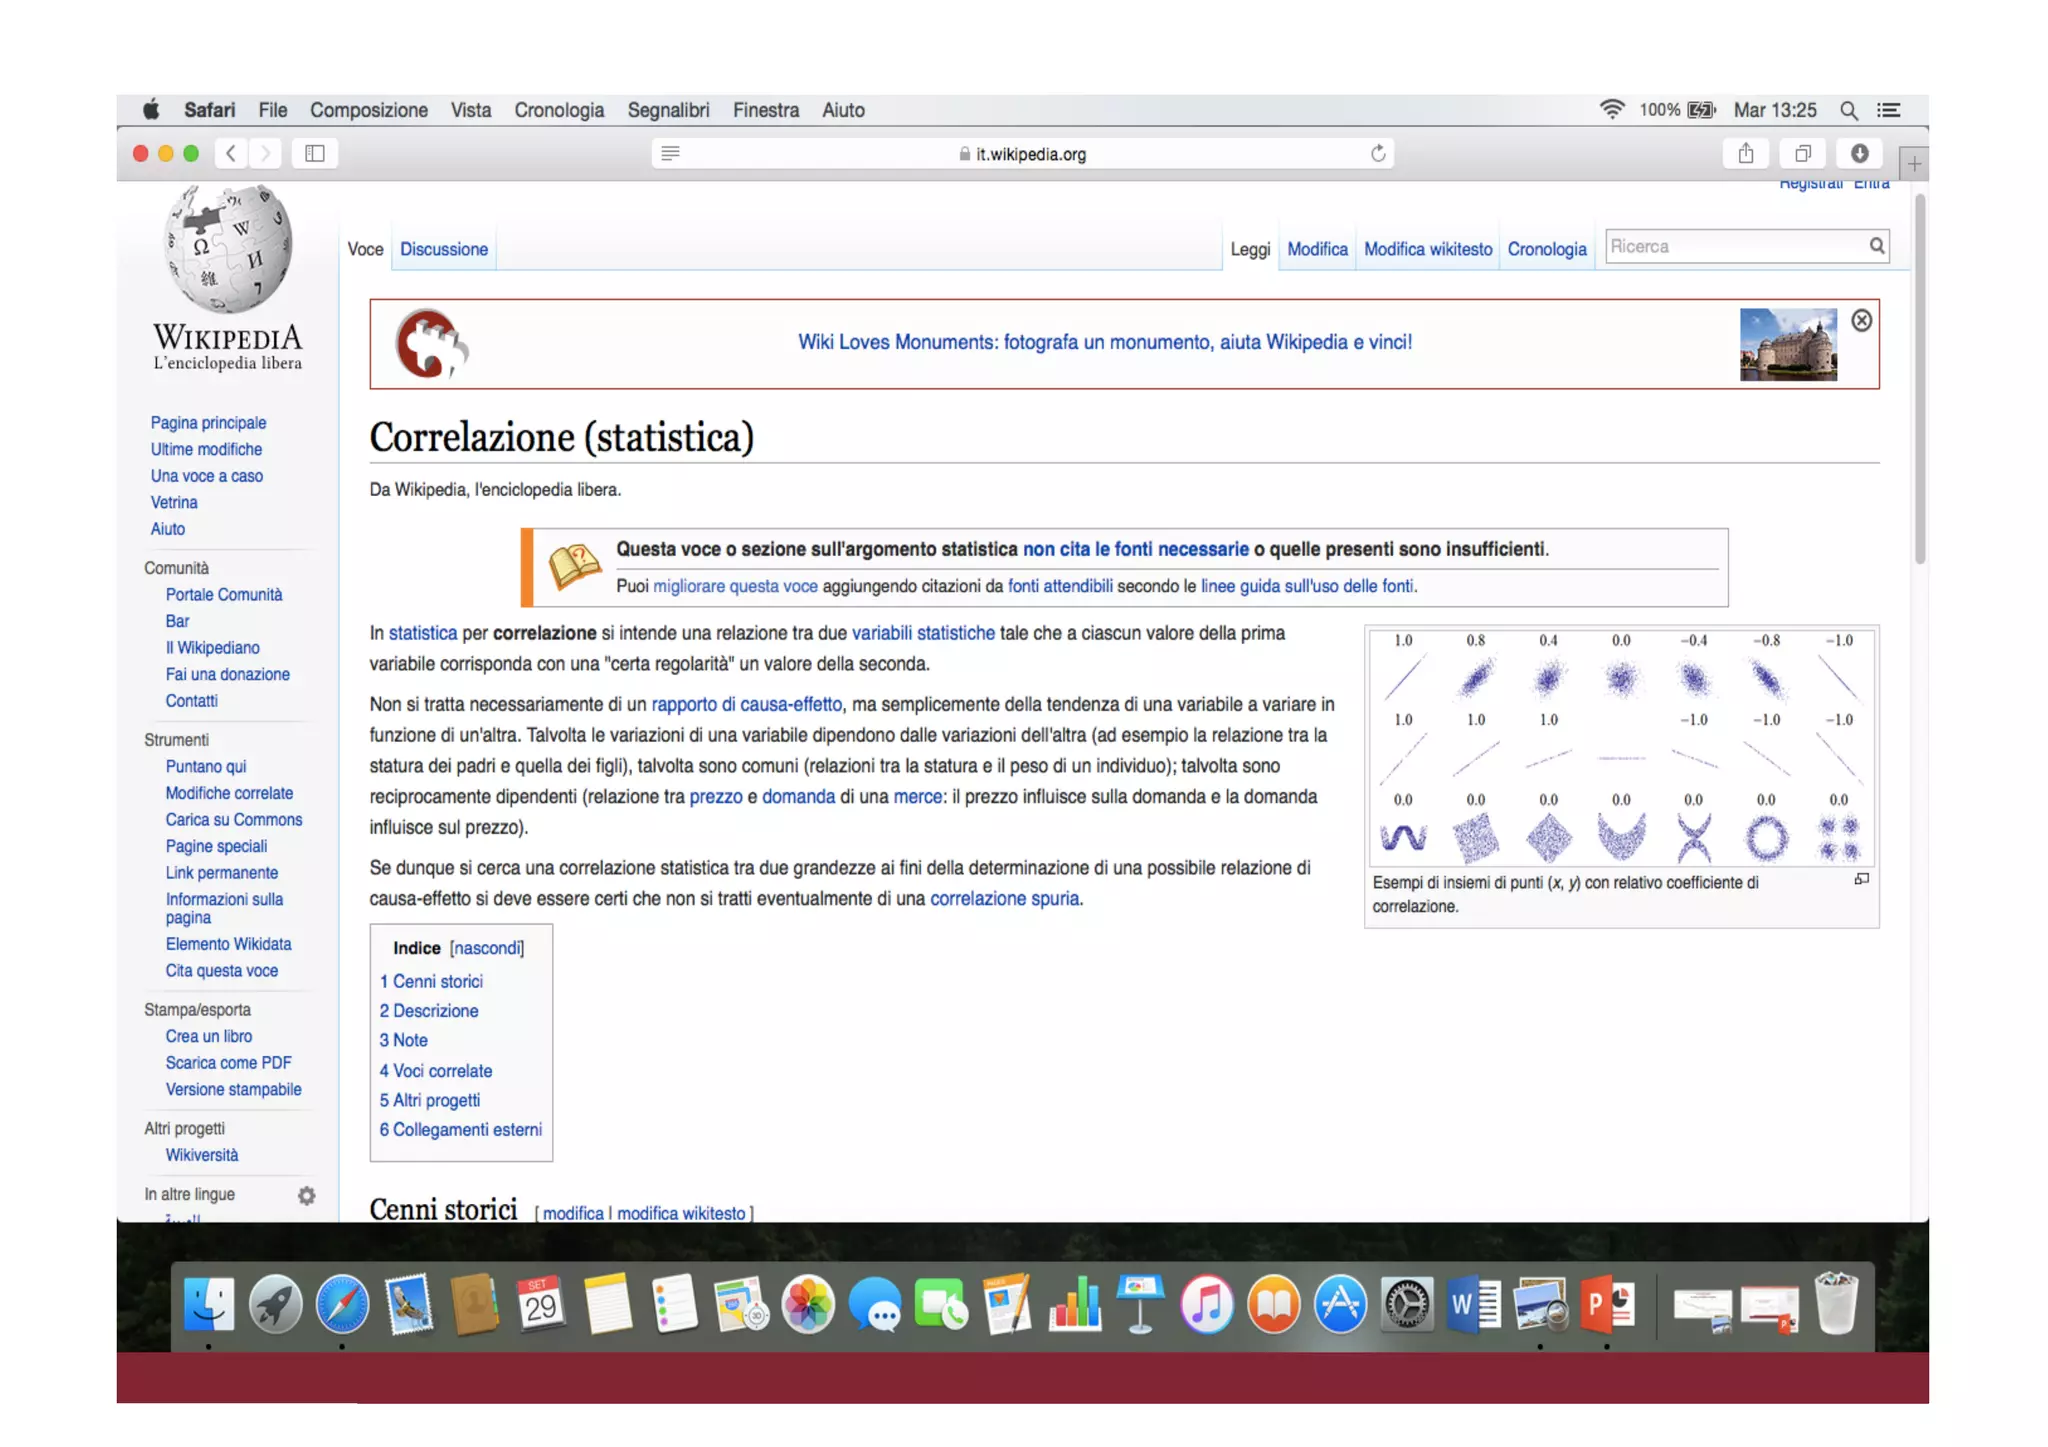Click the reload page icon
The image size is (2048, 1447).
[x=1378, y=153]
